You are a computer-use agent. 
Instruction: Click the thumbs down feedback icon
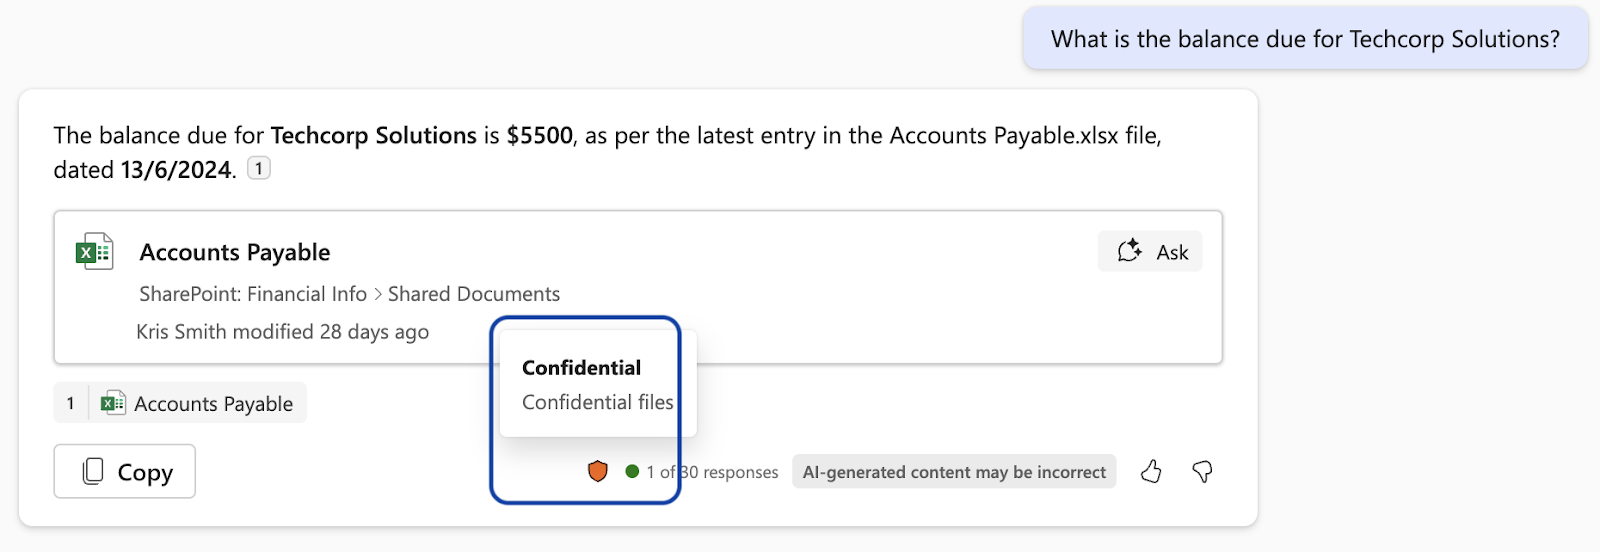point(1202,471)
